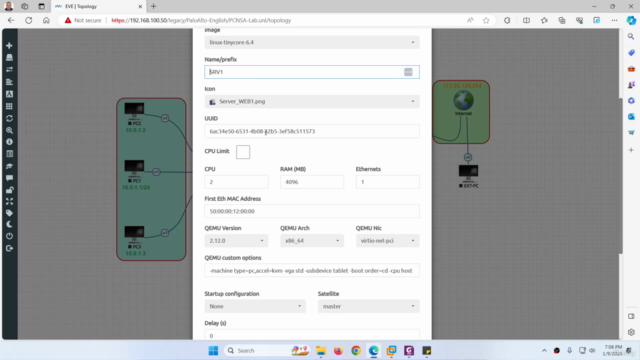This screenshot has width=640, height=360.
Task: Go back with browser back arrow
Action: tap(11, 20)
